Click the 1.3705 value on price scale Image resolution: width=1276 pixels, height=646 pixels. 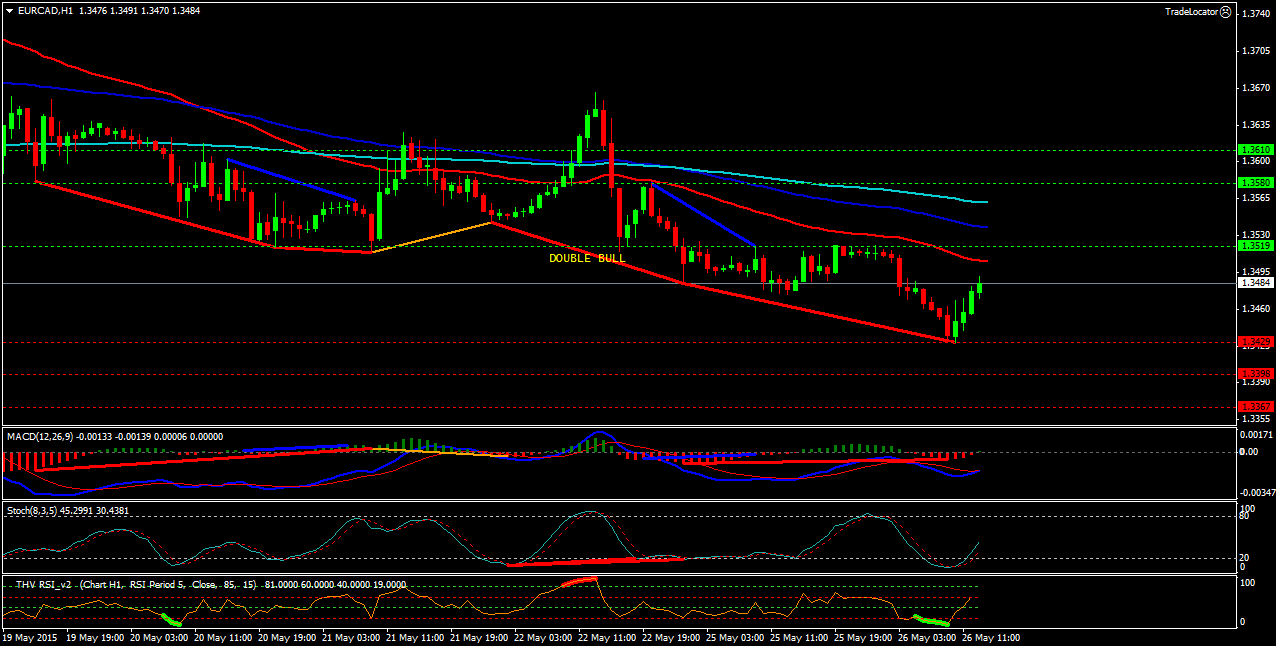coord(1254,51)
